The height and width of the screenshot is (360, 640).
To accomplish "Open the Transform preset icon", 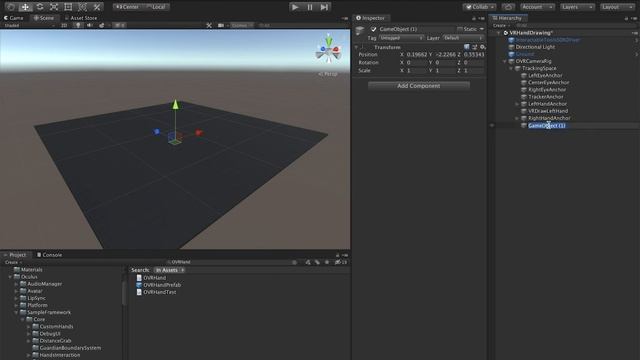I will coord(474,47).
